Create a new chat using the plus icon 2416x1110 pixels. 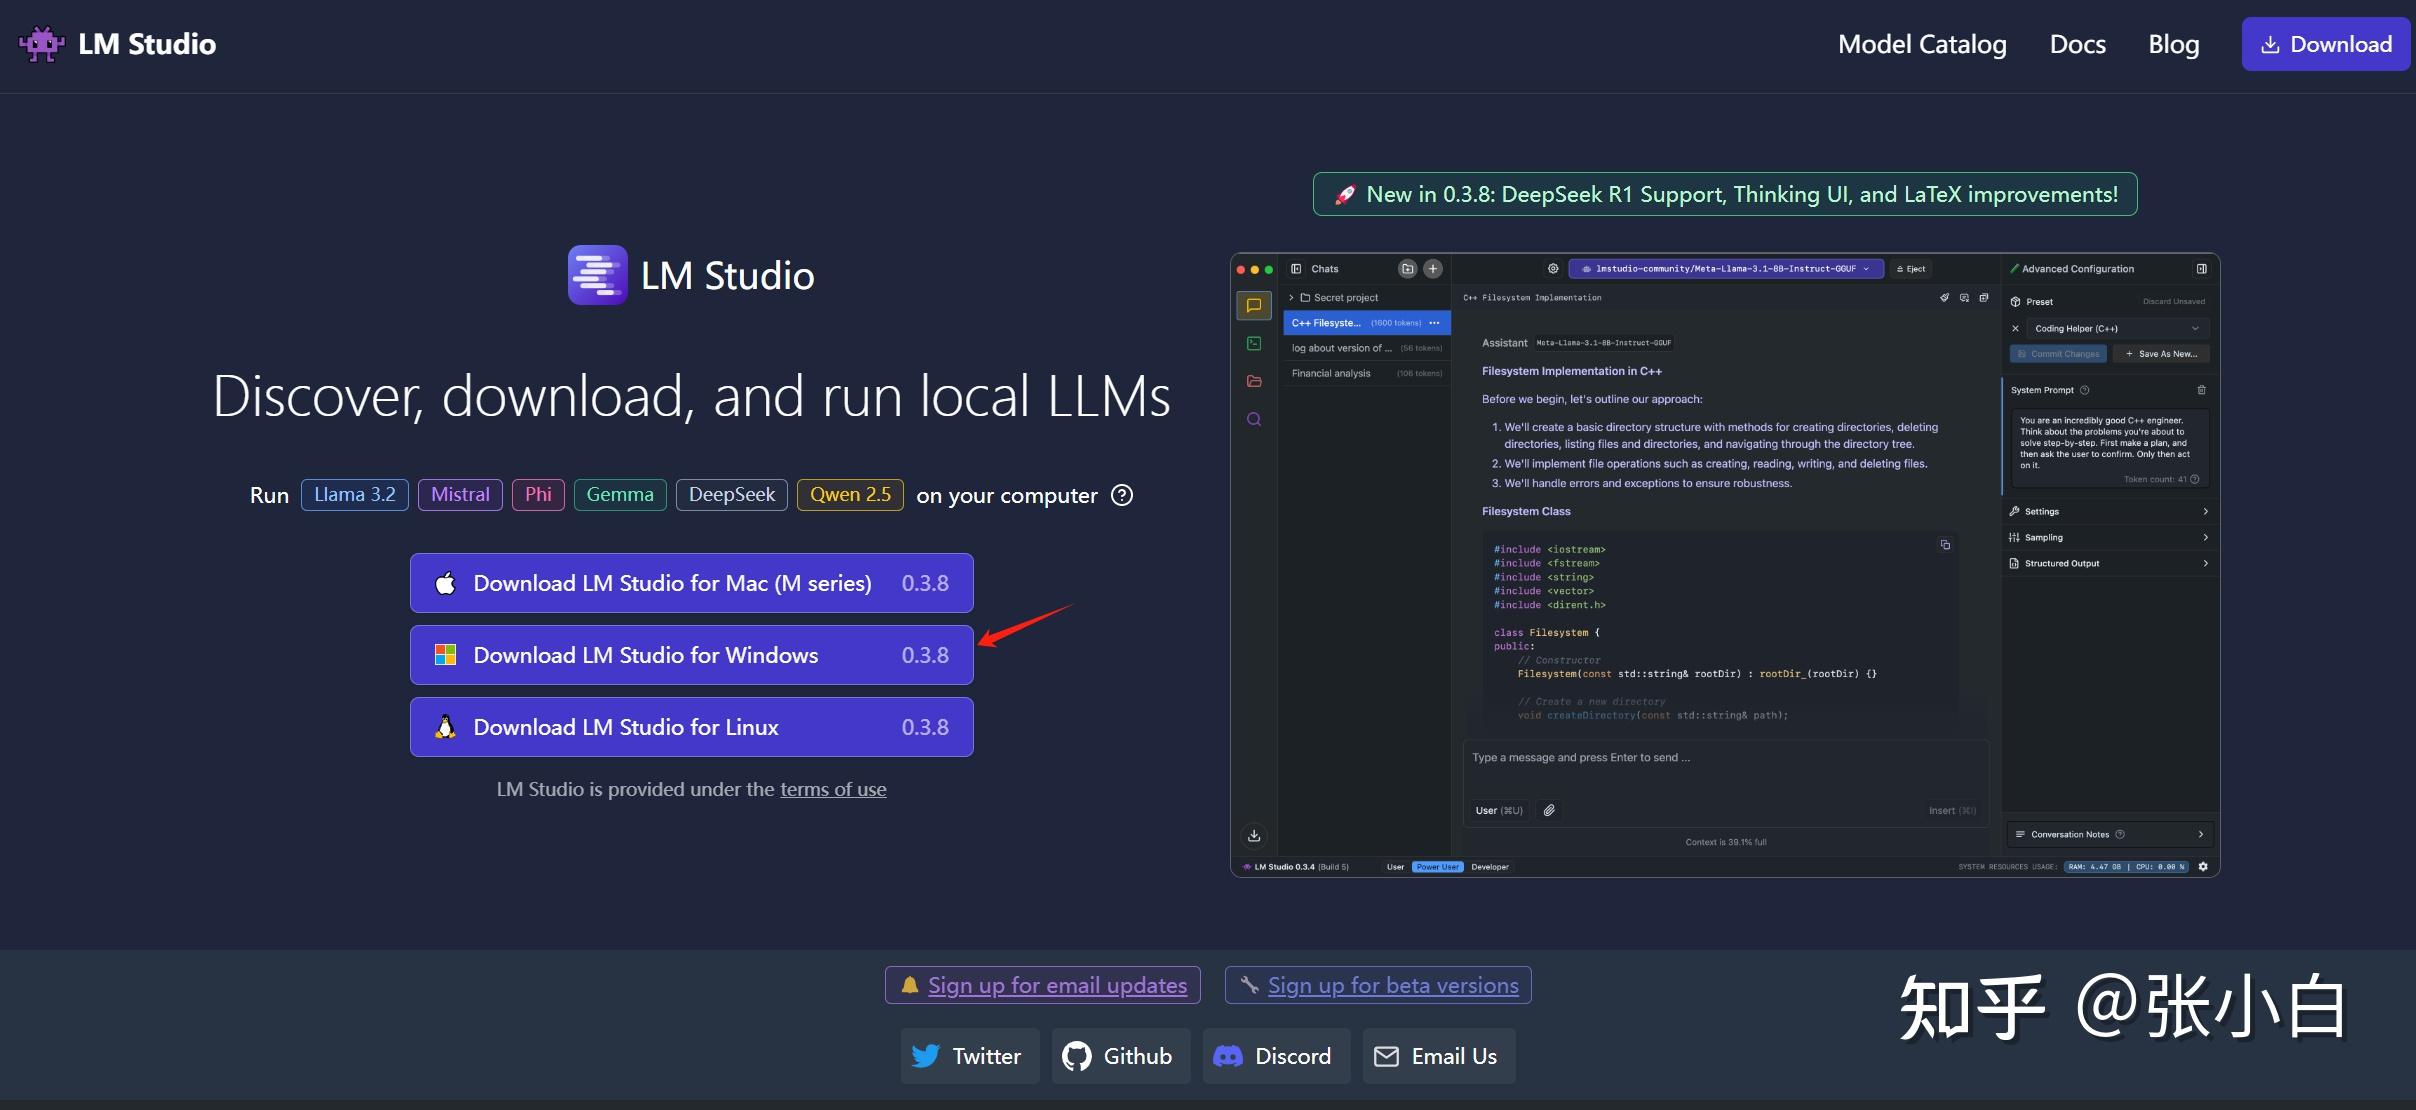click(1433, 268)
